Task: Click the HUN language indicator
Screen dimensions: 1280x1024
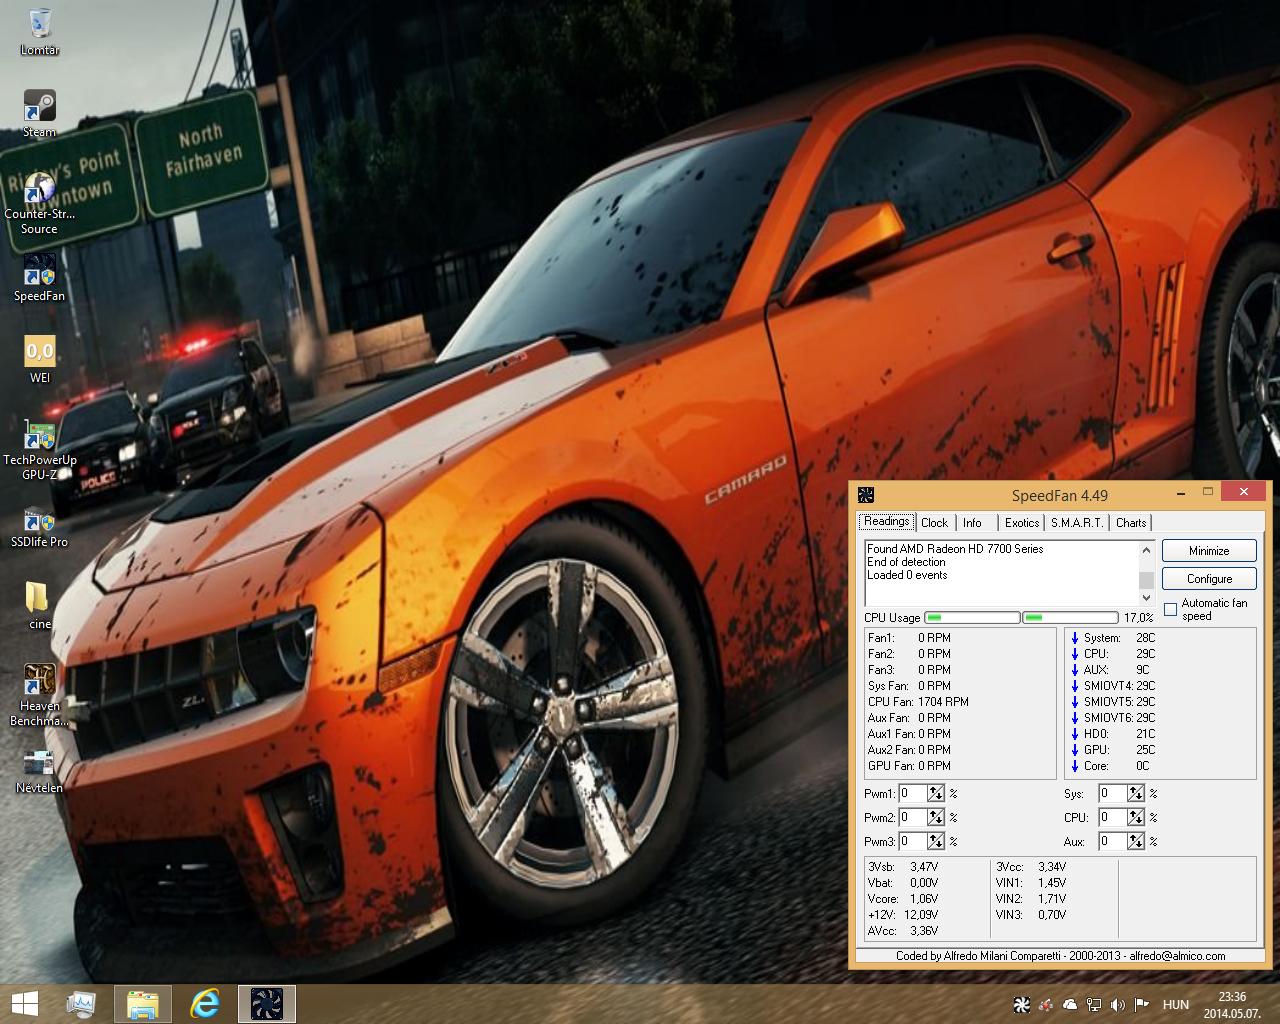Action: point(1176,1005)
